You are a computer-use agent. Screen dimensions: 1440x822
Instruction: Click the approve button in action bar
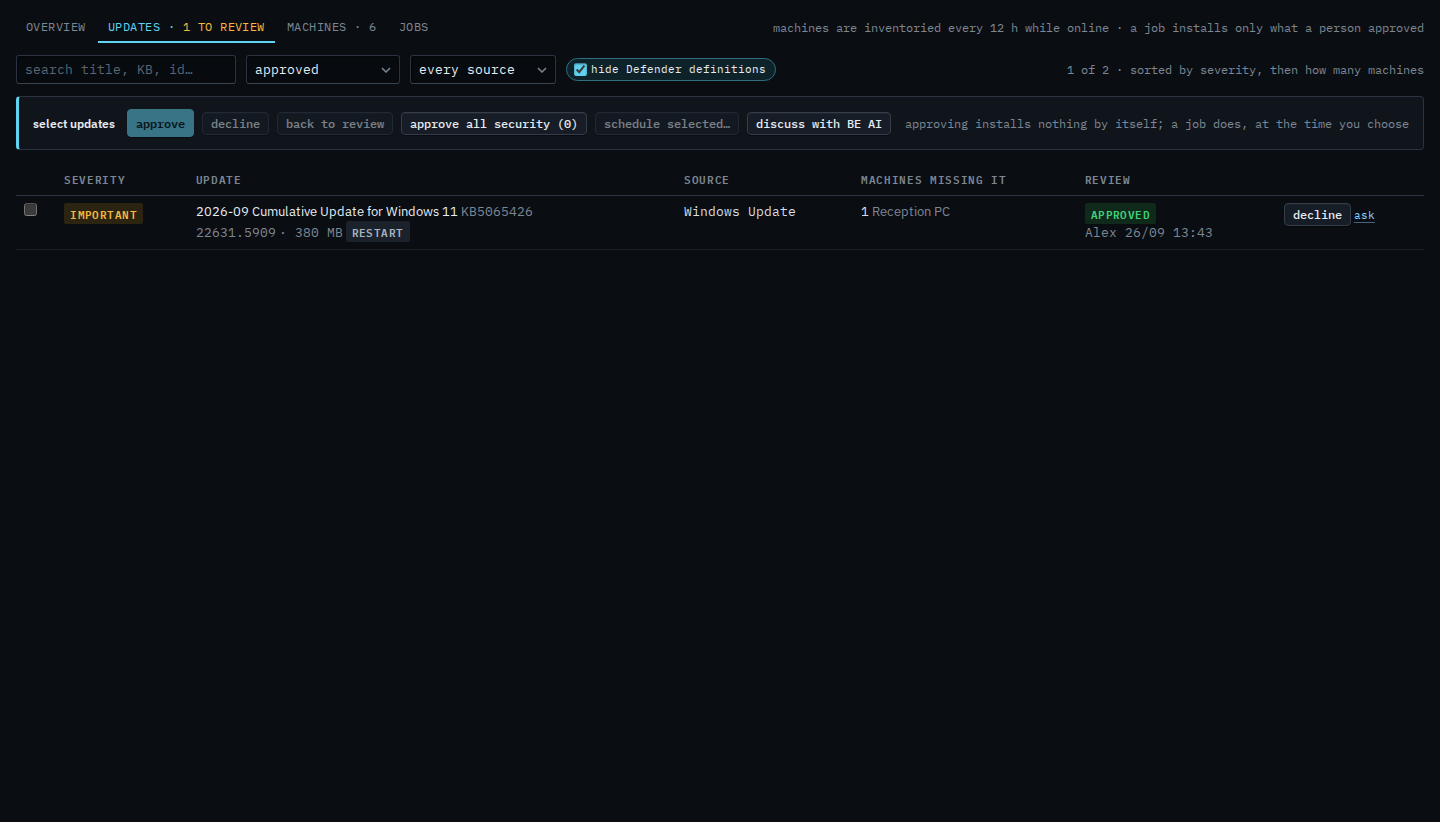160,123
